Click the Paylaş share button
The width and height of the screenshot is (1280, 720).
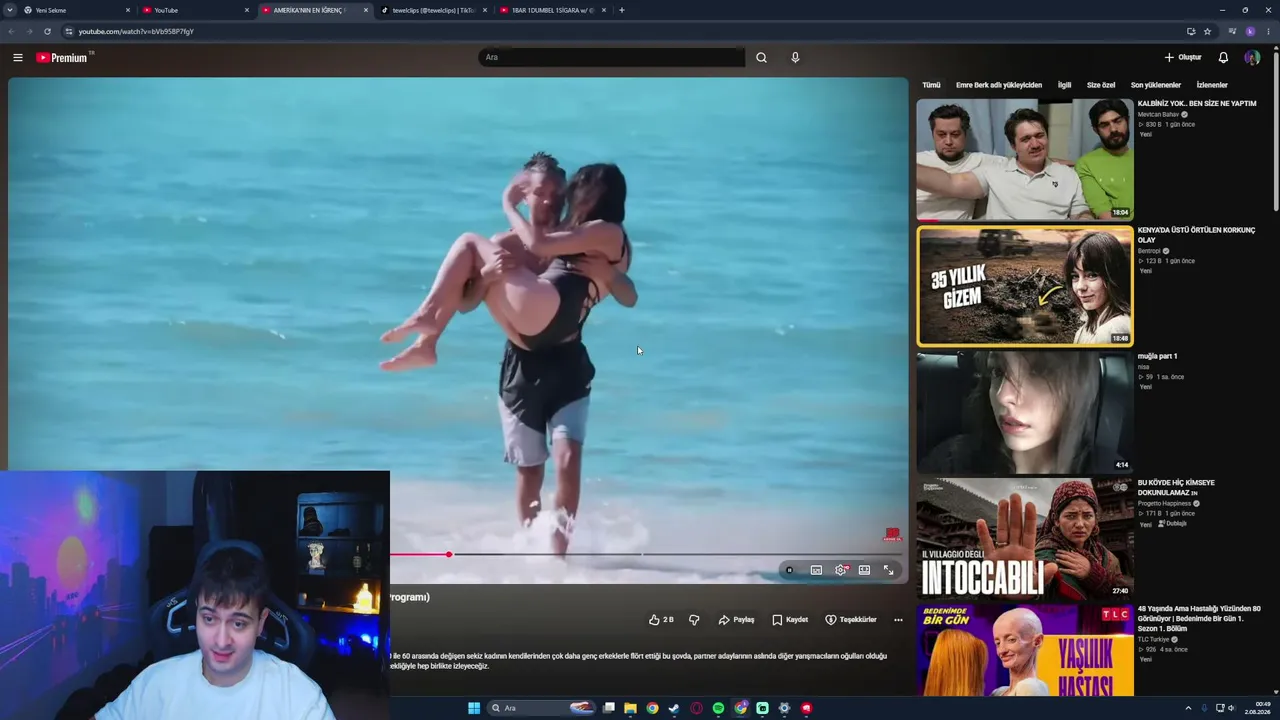point(736,620)
